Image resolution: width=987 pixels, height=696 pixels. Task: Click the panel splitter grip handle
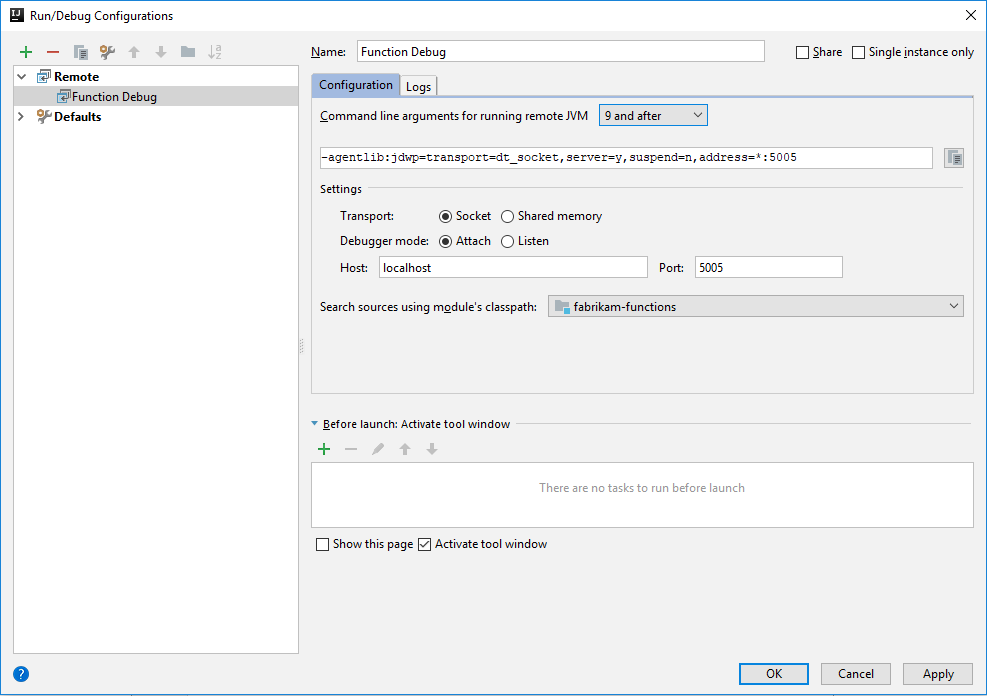[302, 346]
